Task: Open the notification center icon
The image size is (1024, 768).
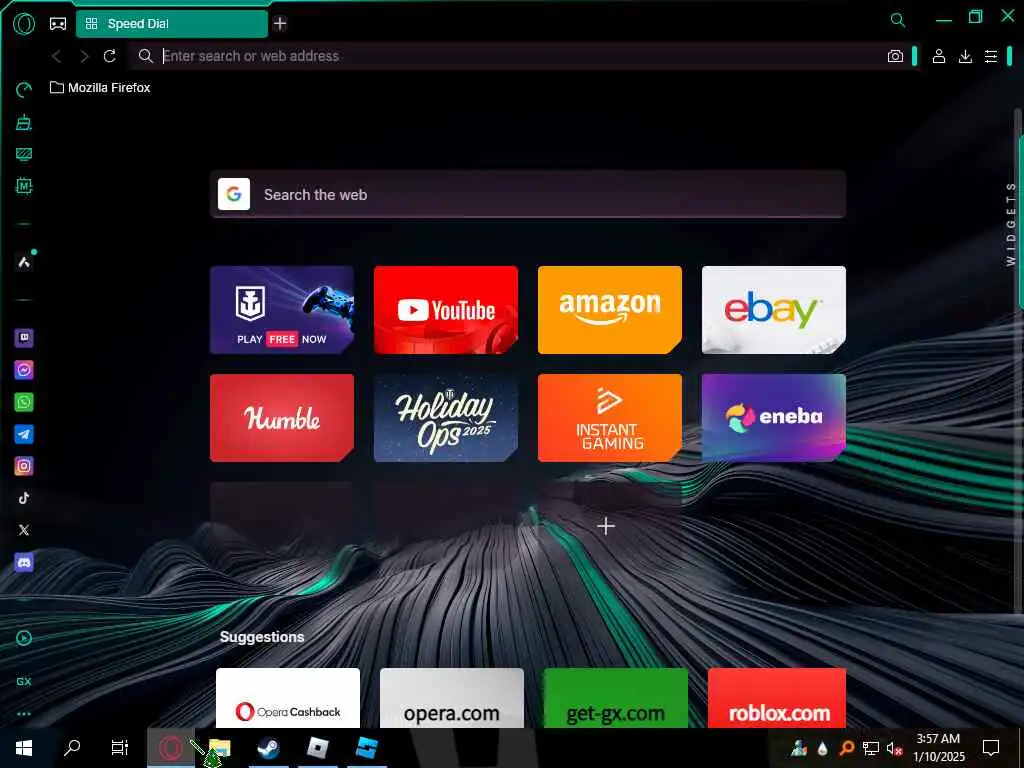Action: coord(991,748)
